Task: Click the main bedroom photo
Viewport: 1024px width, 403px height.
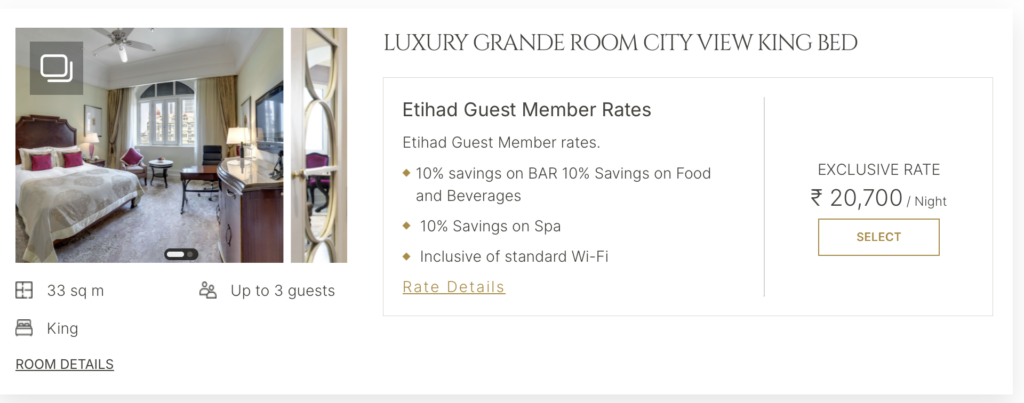Action: click(x=150, y=160)
